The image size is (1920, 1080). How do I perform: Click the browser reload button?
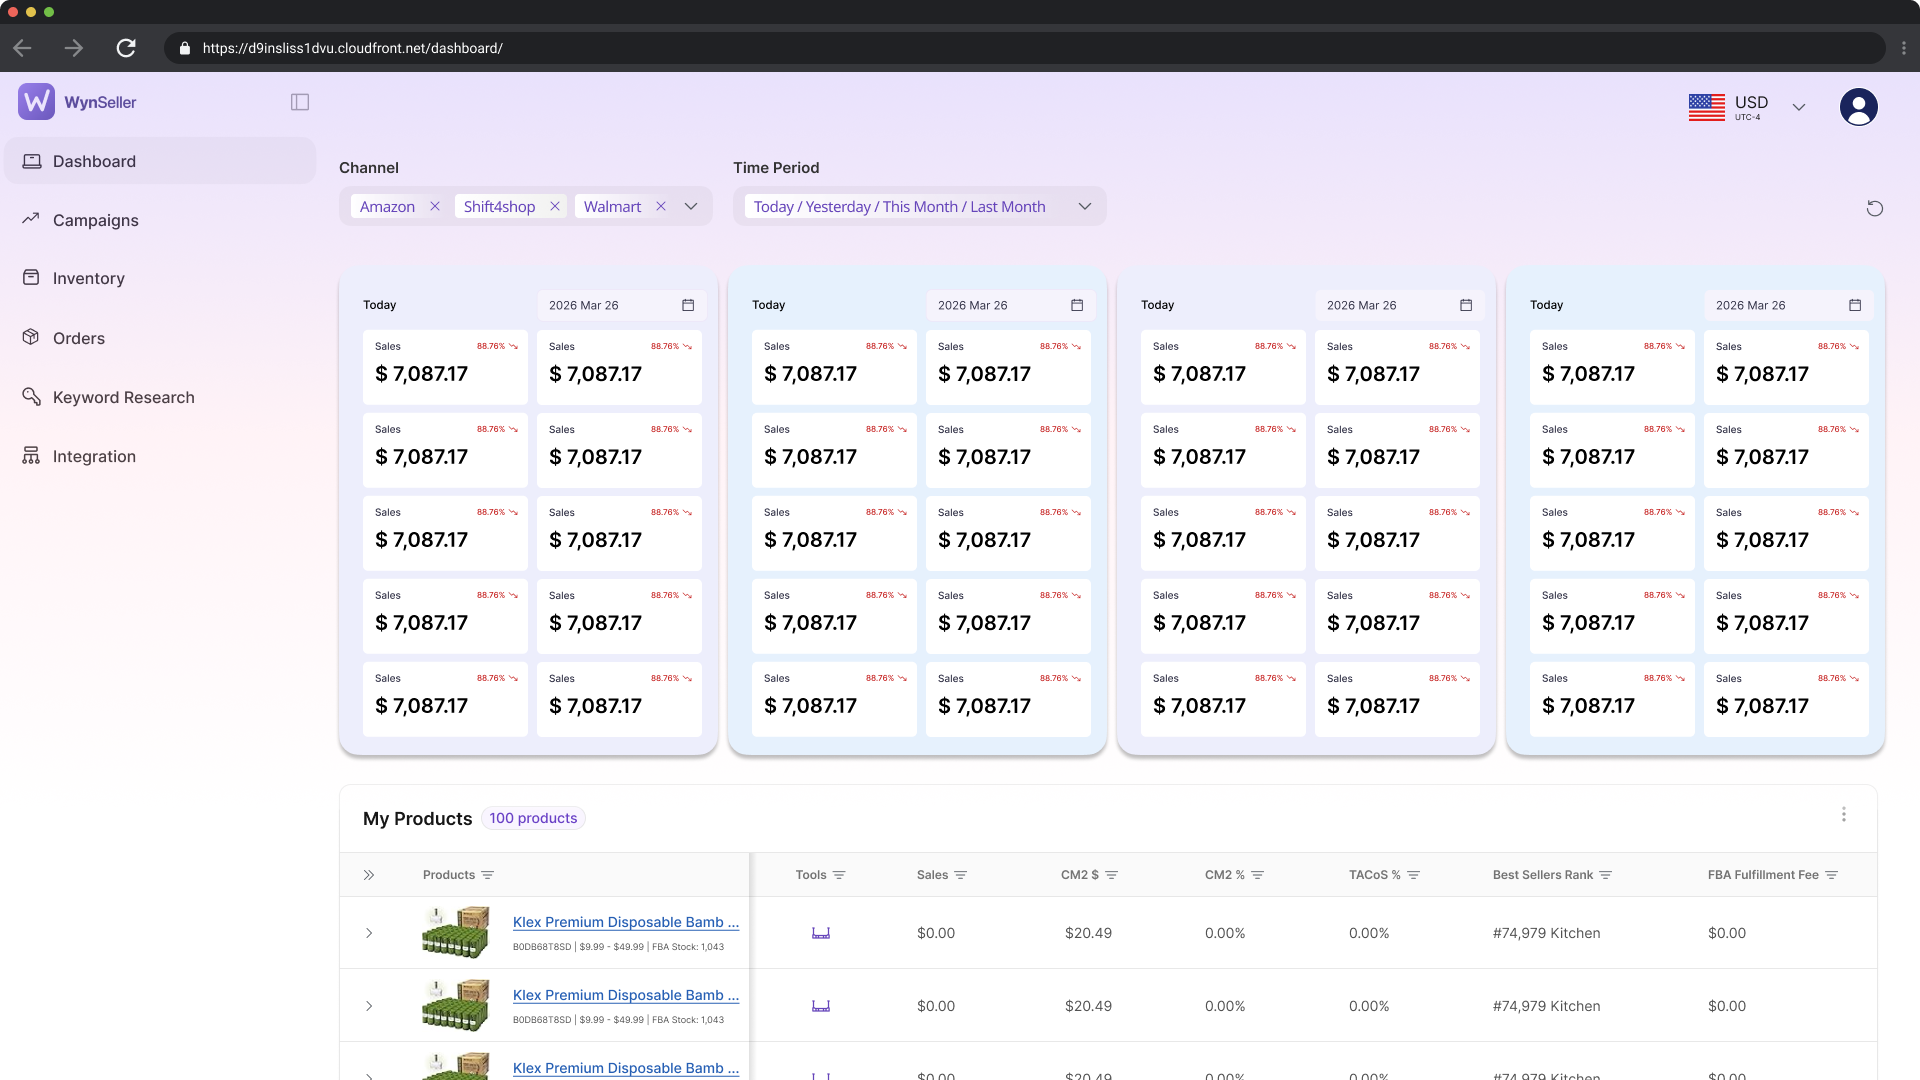coord(126,48)
